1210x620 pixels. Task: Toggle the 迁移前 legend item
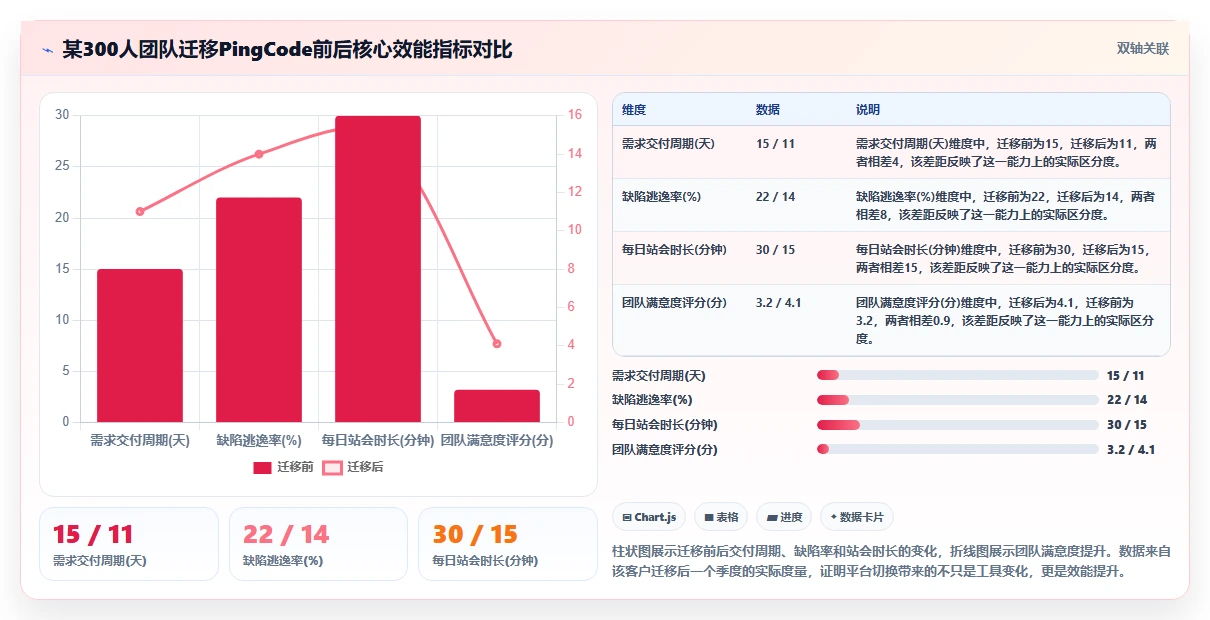click(284, 467)
